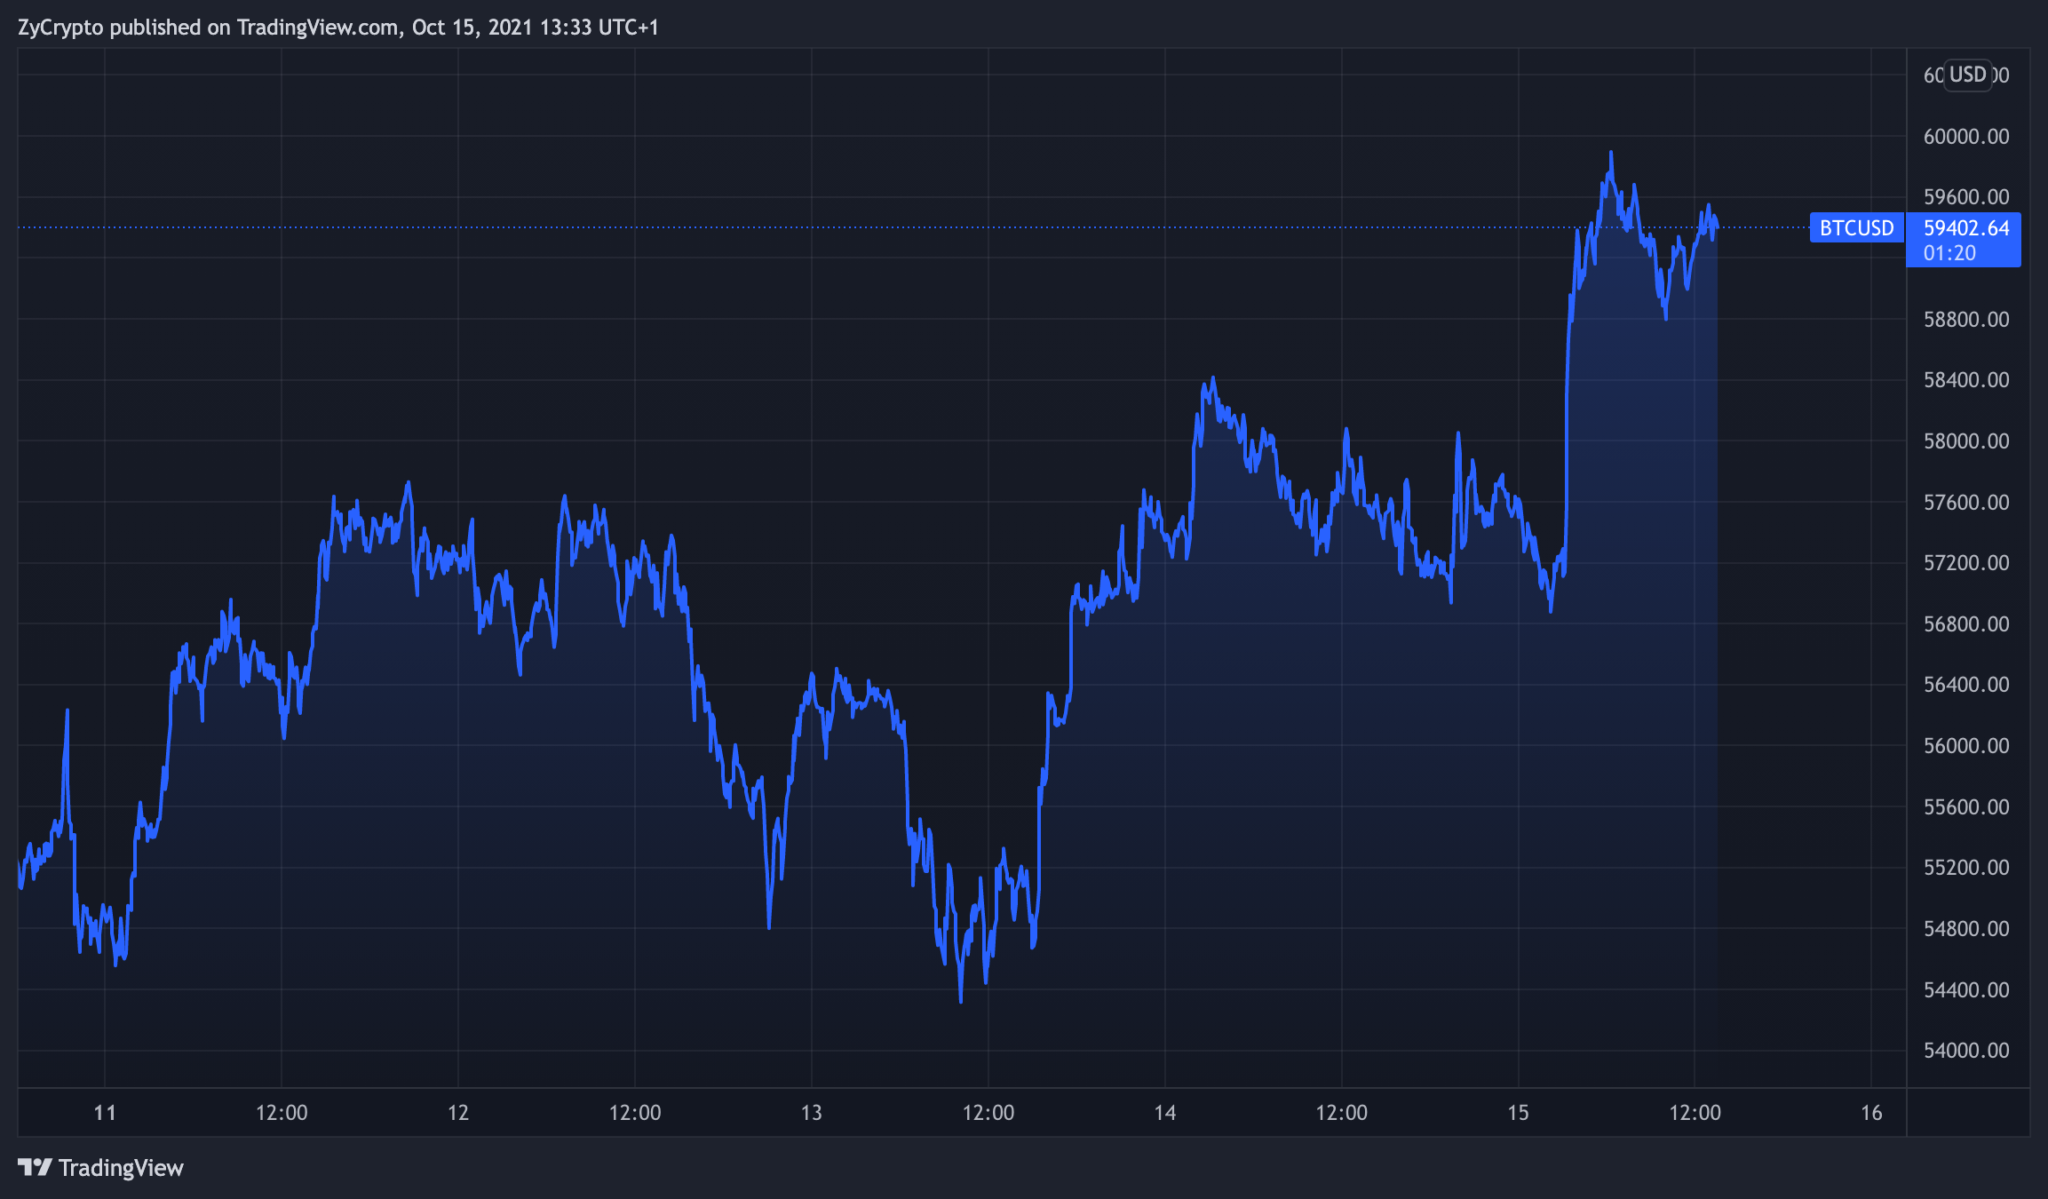Click the 57200.00 price axis label
Viewport: 2048px width, 1199px height.
pyautogui.click(x=1966, y=563)
